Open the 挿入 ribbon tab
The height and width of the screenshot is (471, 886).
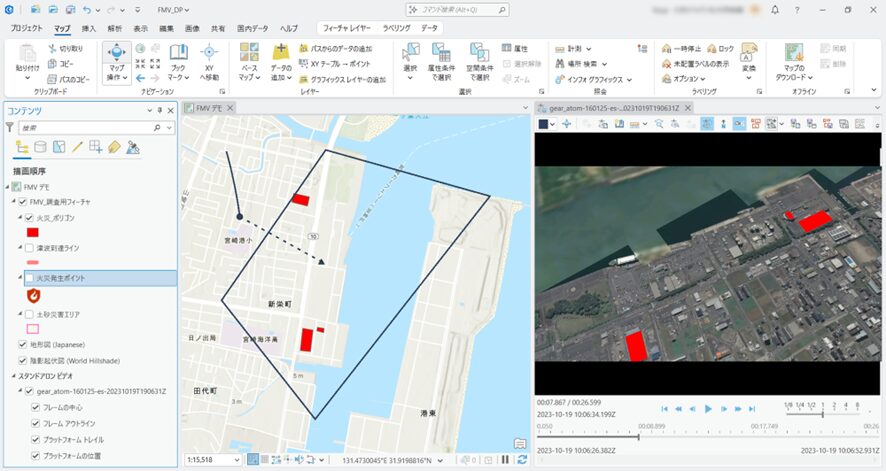tap(89, 29)
